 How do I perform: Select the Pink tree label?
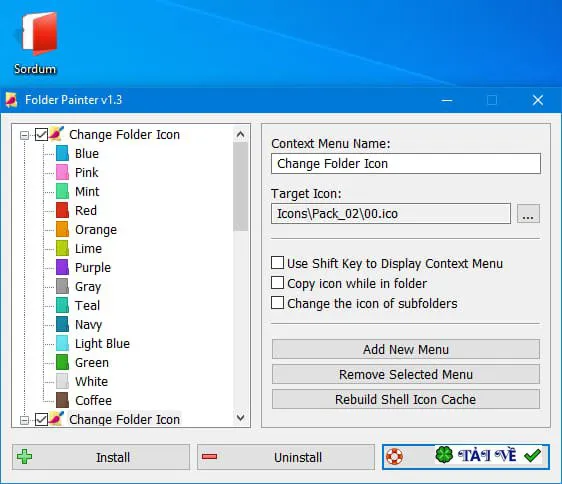coord(86,172)
